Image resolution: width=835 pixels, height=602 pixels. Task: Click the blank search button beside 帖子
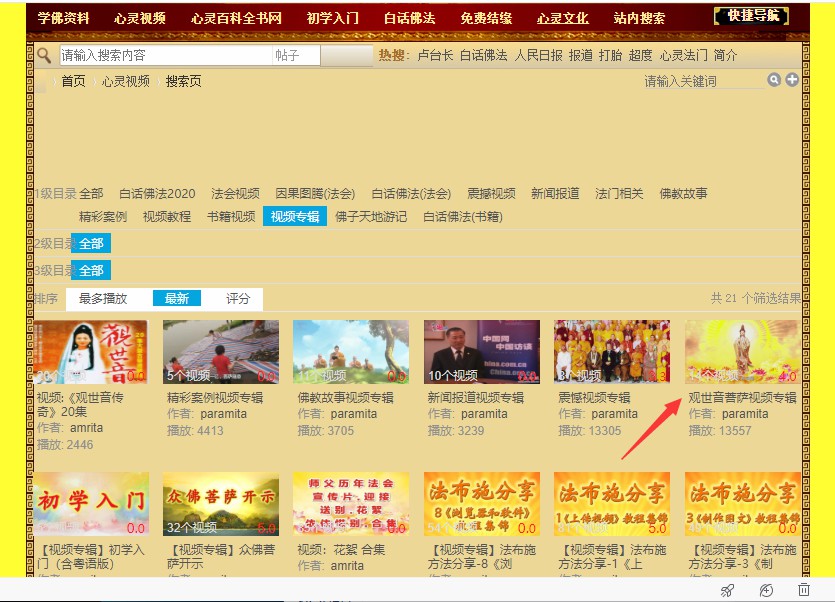coord(347,55)
